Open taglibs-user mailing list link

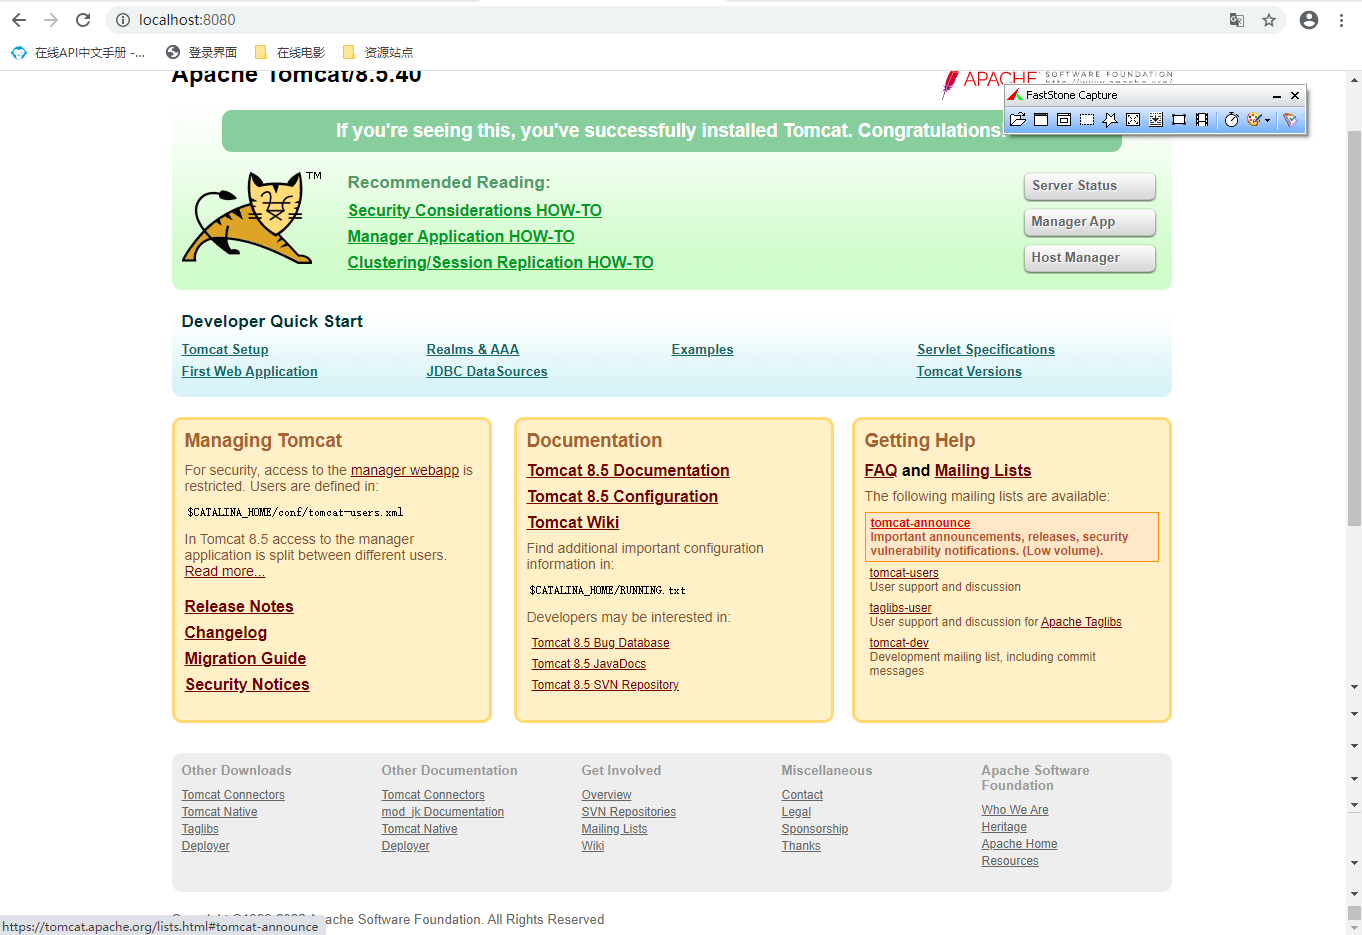pos(900,608)
